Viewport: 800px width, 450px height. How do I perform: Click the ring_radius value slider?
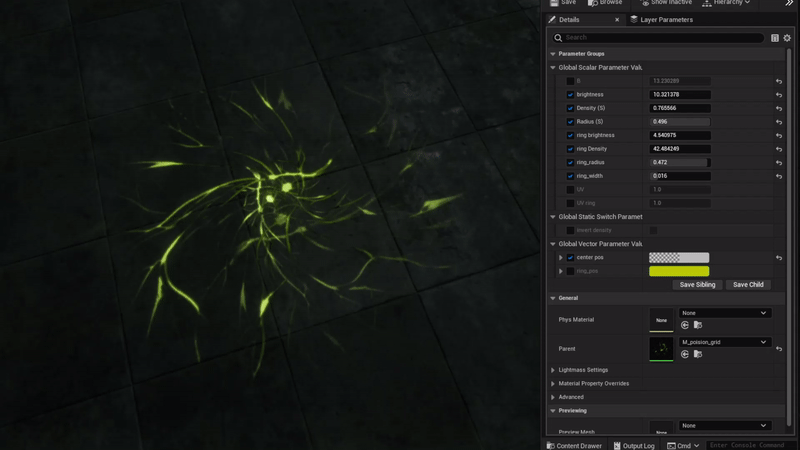pyautogui.click(x=680, y=162)
